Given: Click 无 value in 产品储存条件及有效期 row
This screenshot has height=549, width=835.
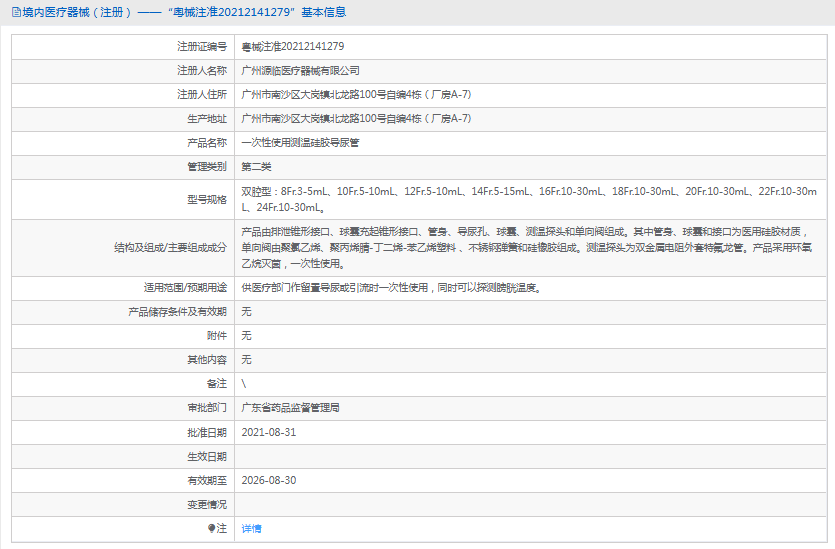Looking at the screenshot, I should pyautogui.click(x=246, y=312).
